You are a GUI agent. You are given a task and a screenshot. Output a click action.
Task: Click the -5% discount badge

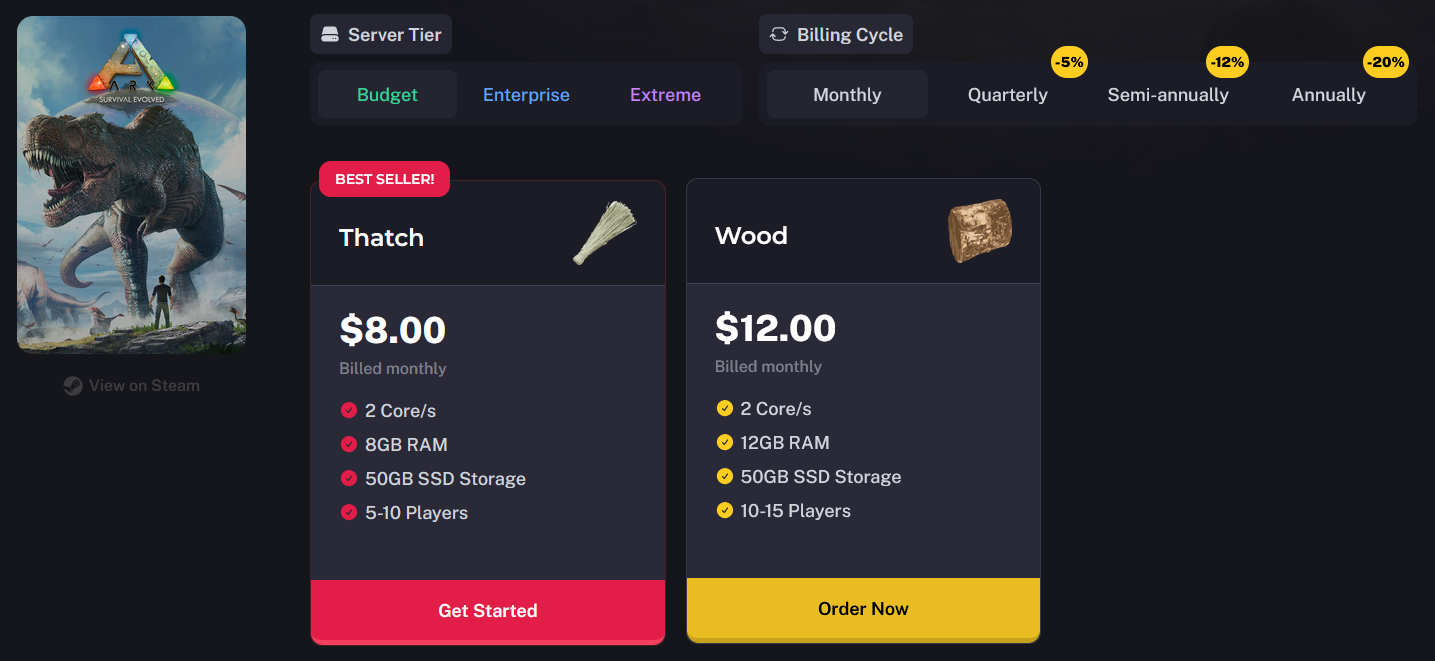coord(1069,62)
